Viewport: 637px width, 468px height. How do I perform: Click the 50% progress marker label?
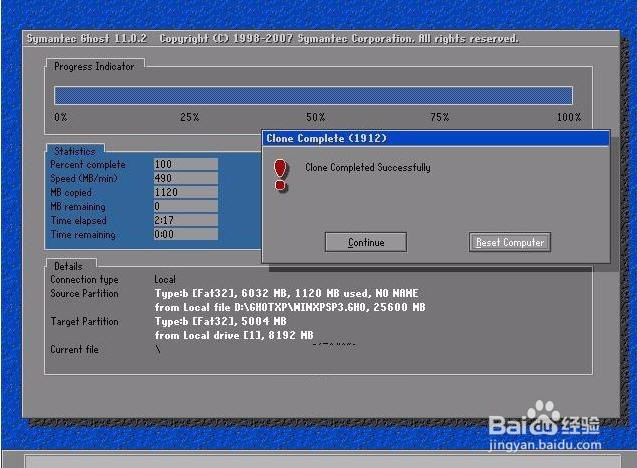coord(316,117)
